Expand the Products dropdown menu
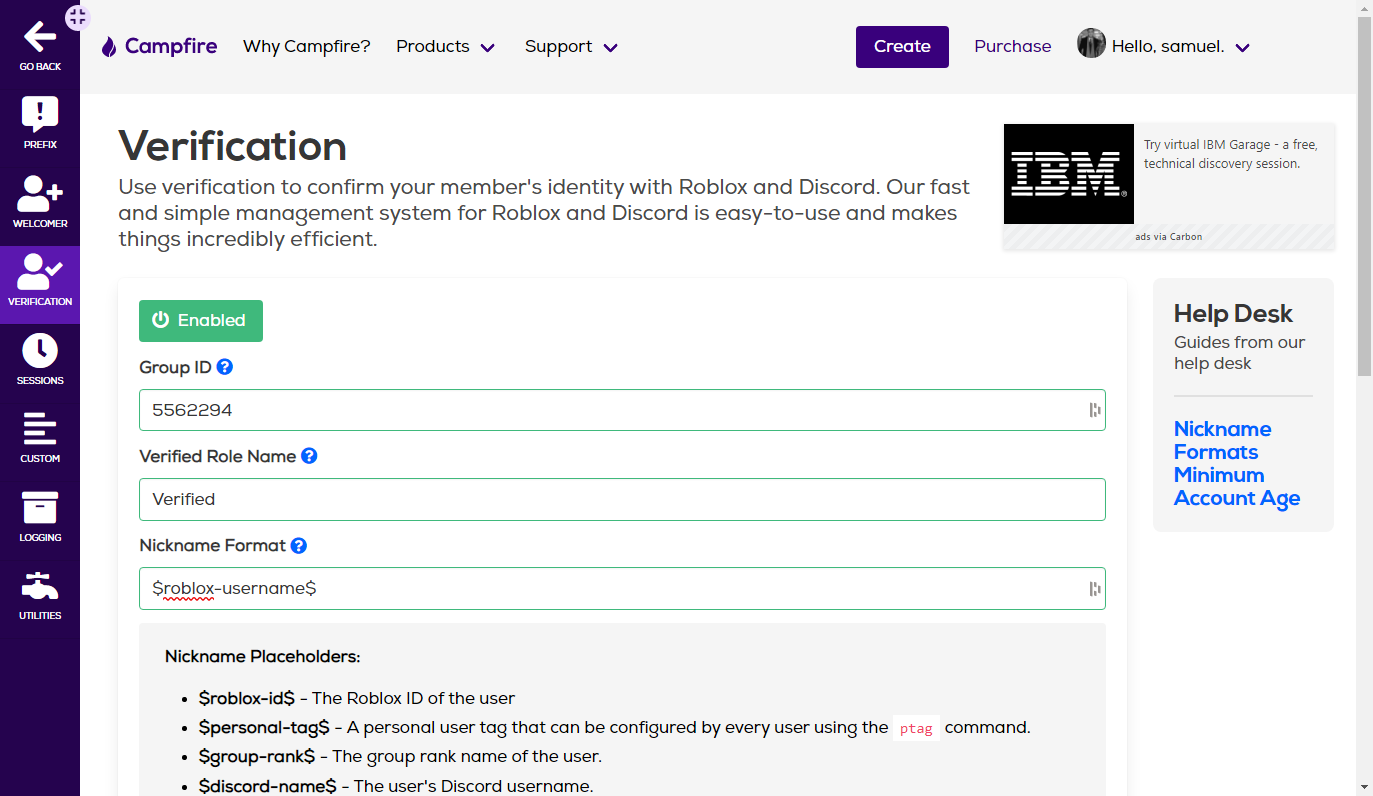The height and width of the screenshot is (796, 1373). coord(446,47)
